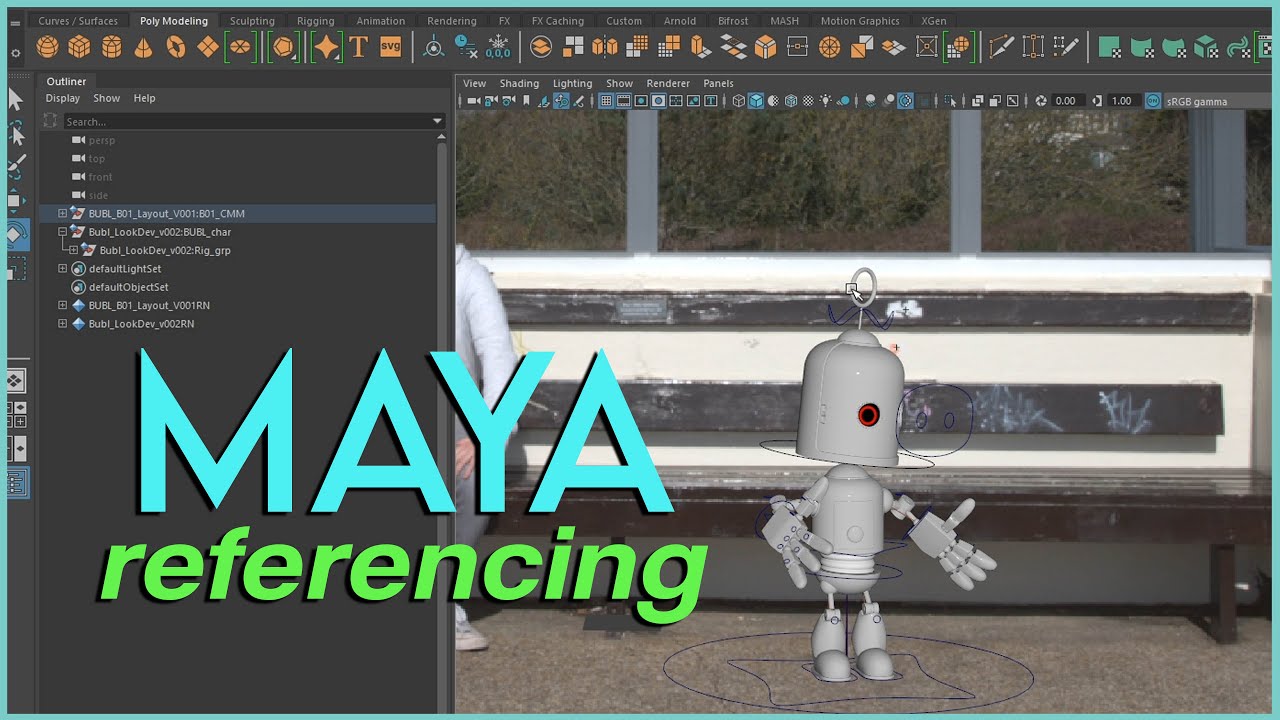Open the viewport Panels menu
This screenshot has height=720, width=1280.
(x=718, y=83)
